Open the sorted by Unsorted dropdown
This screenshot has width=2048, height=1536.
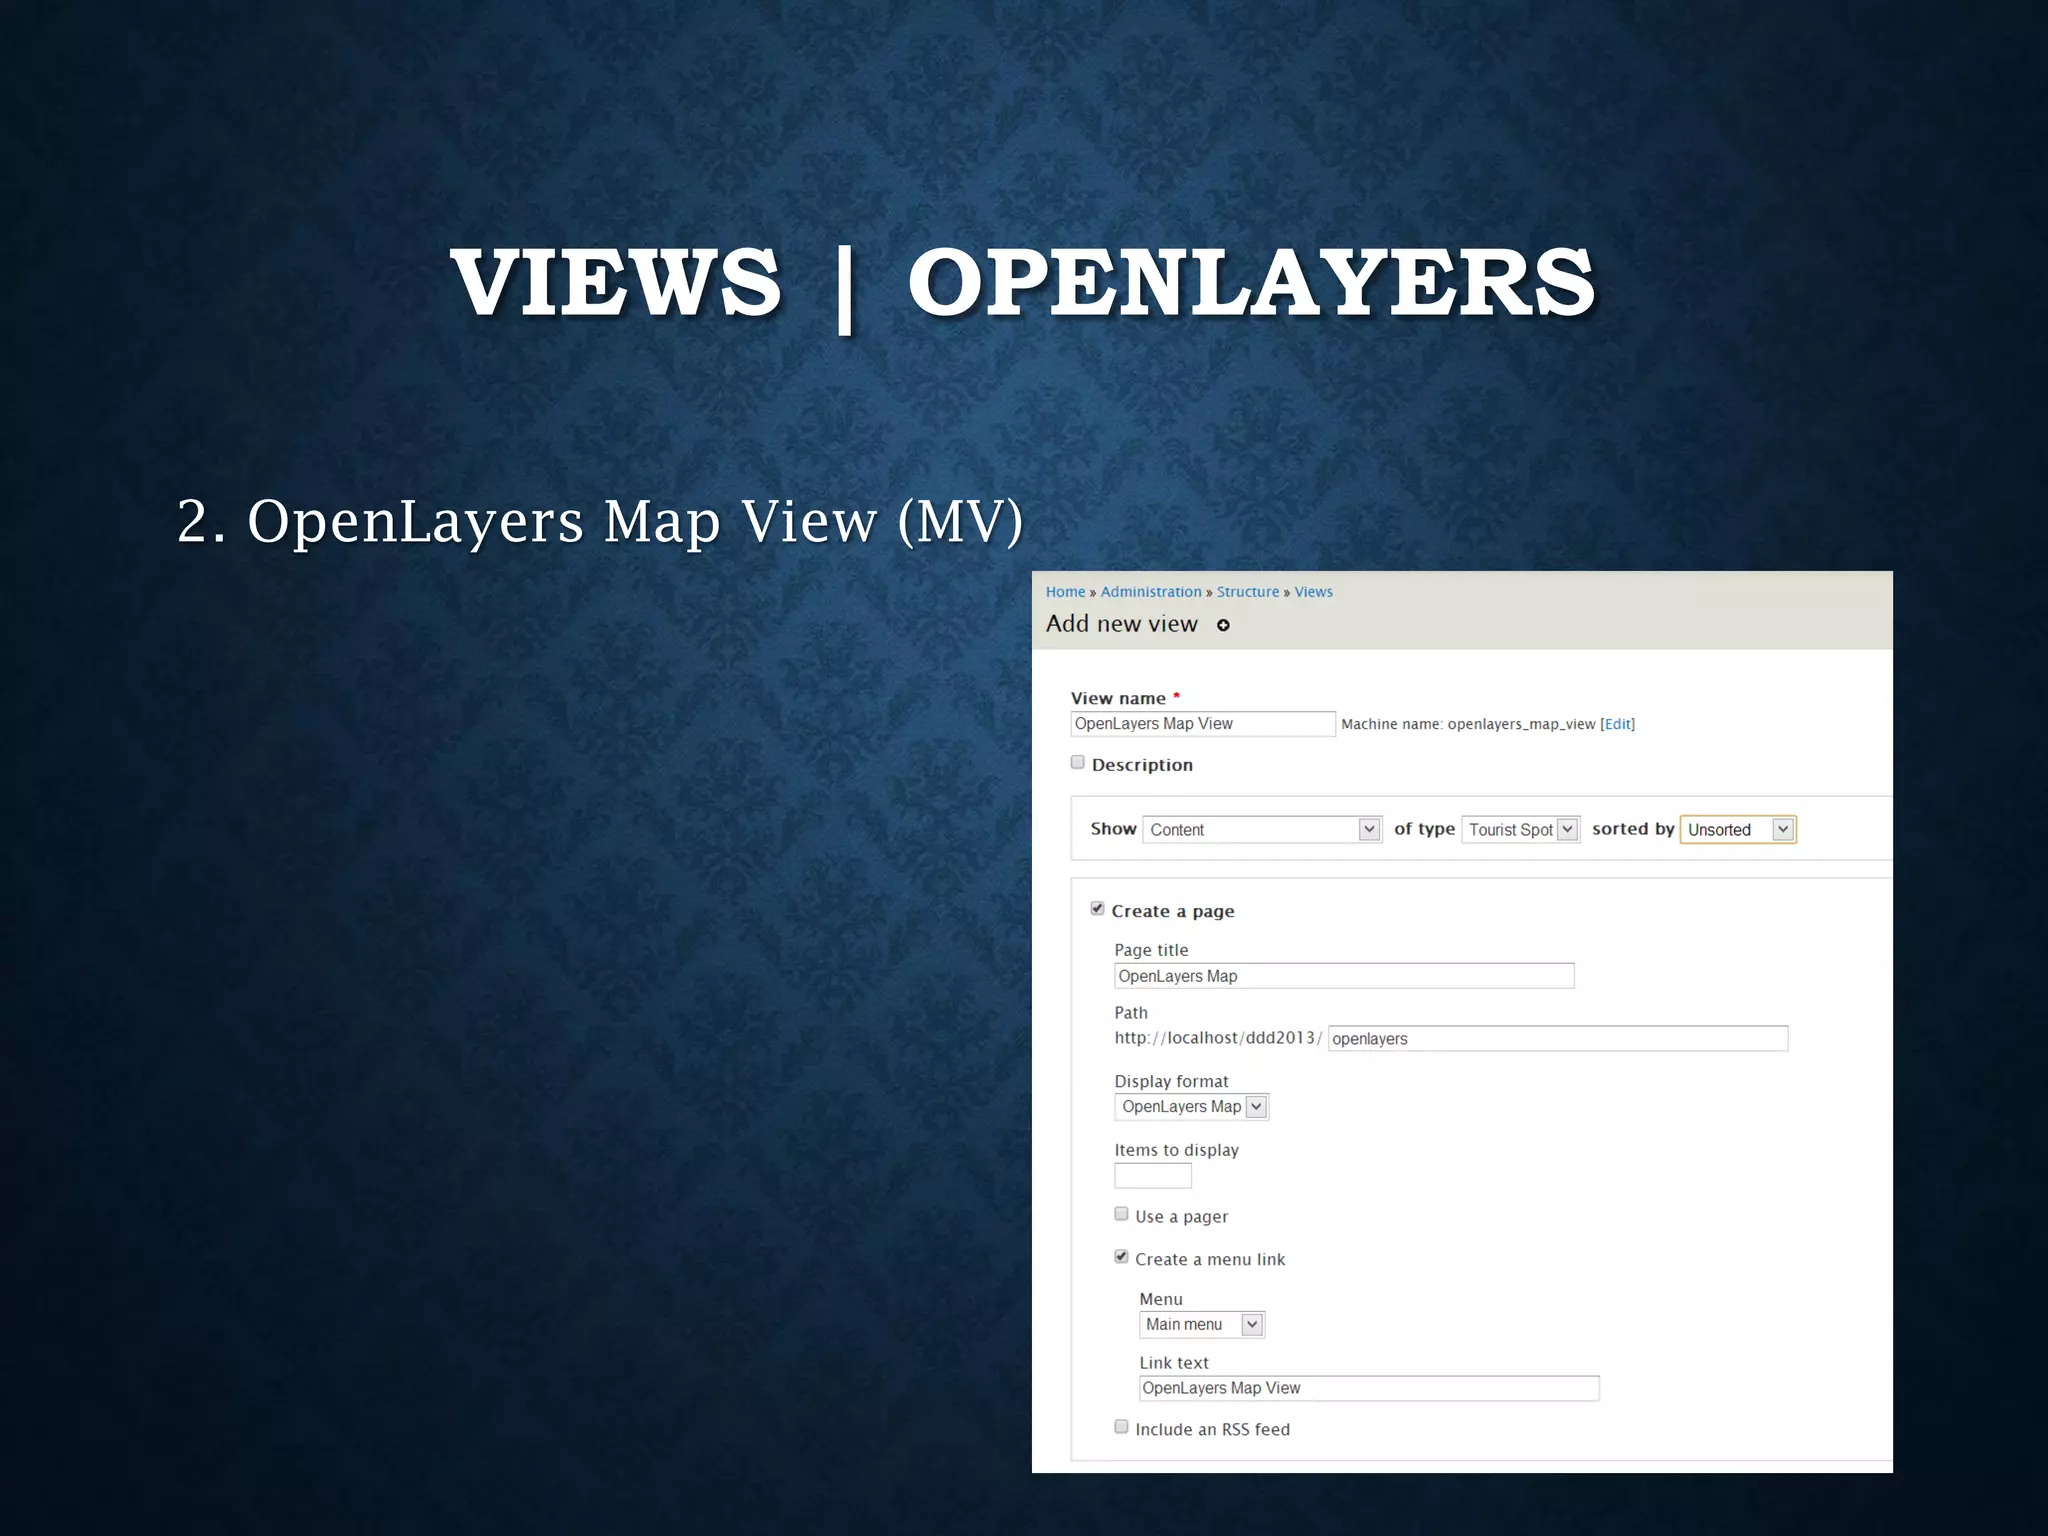click(x=1738, y=829)
